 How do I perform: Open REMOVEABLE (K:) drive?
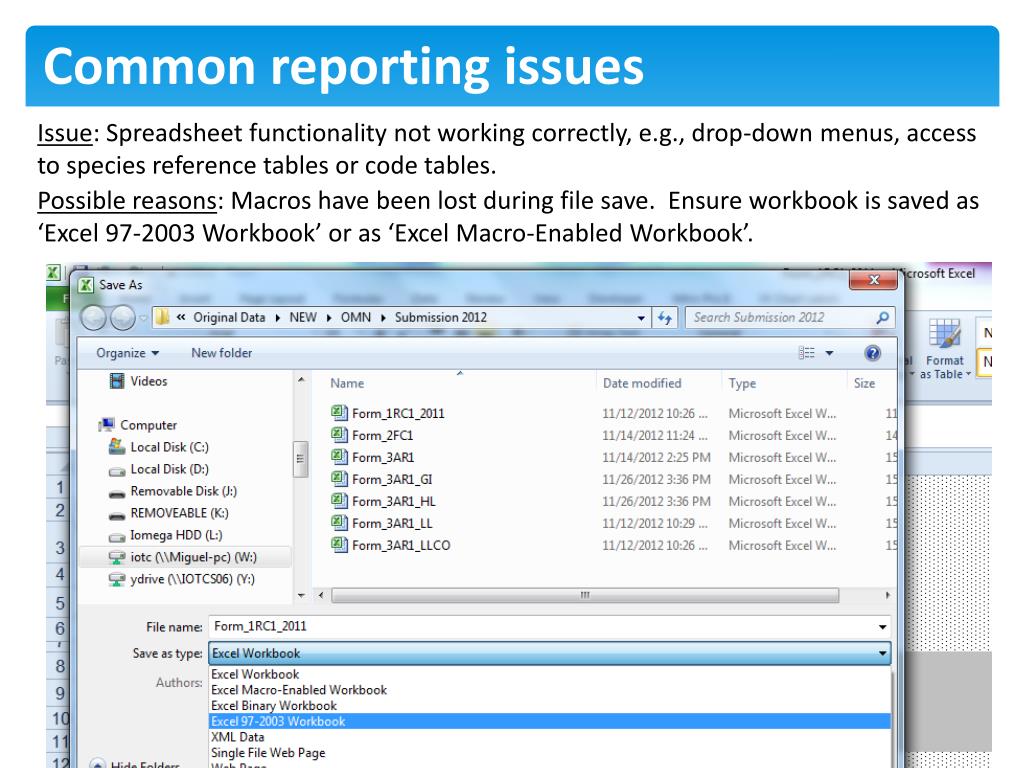[x=169, y=513]
